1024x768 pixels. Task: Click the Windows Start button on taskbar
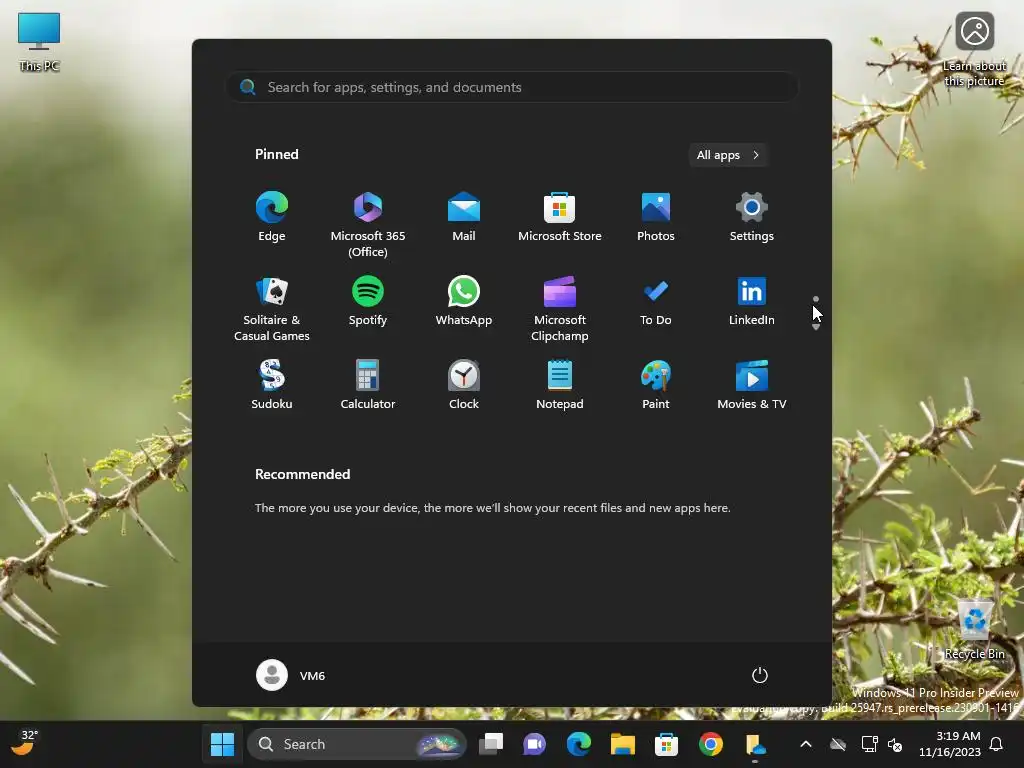(x=222, y=744)
